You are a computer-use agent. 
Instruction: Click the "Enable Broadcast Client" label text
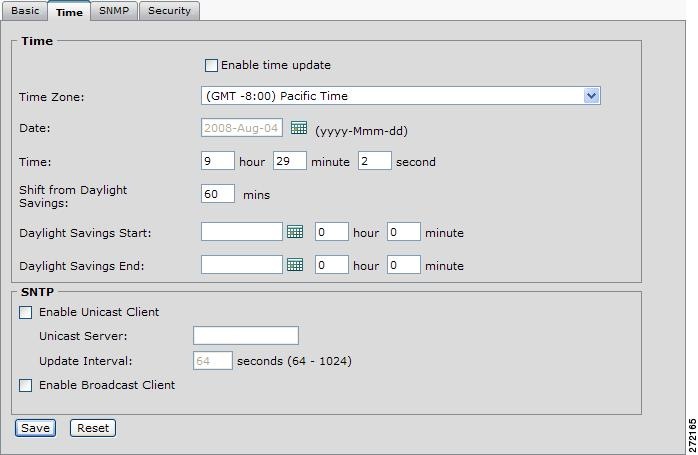(107, 385)
